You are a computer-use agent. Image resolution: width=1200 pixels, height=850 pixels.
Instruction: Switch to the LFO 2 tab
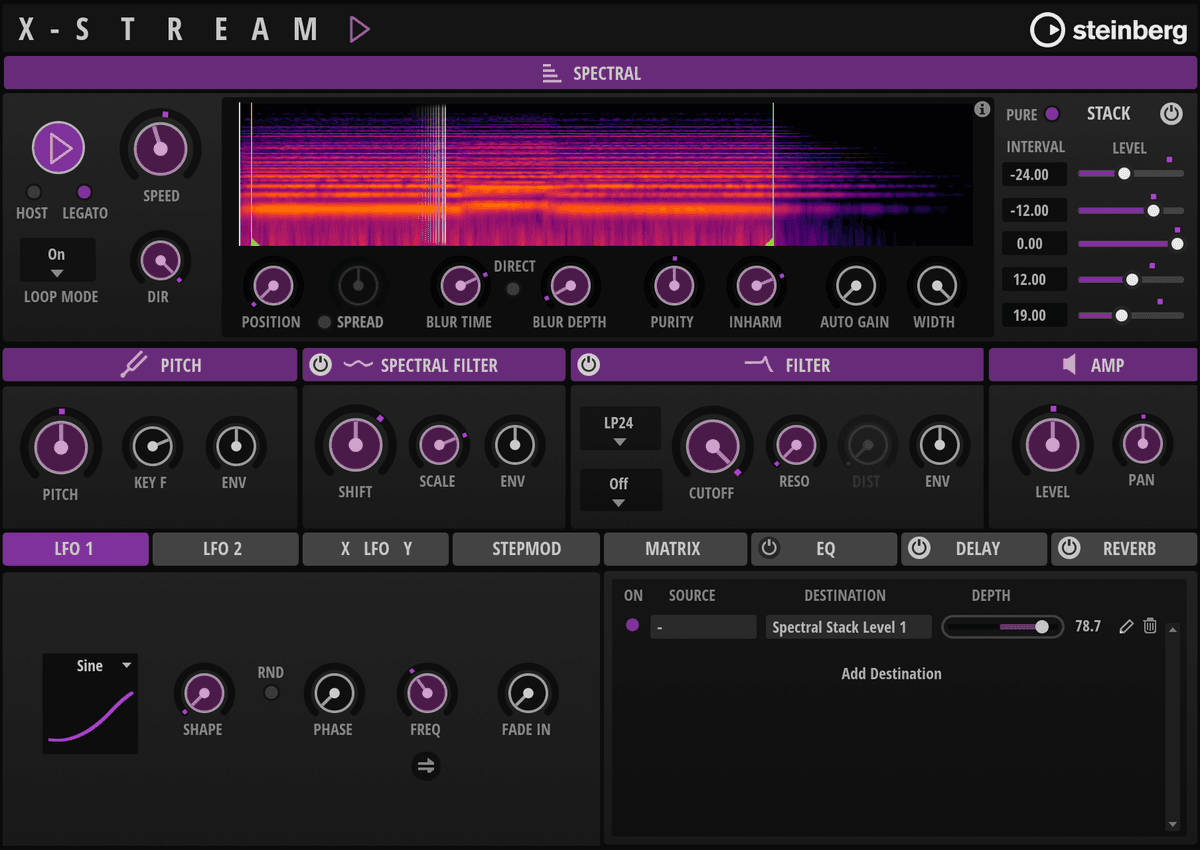(225, 548)
